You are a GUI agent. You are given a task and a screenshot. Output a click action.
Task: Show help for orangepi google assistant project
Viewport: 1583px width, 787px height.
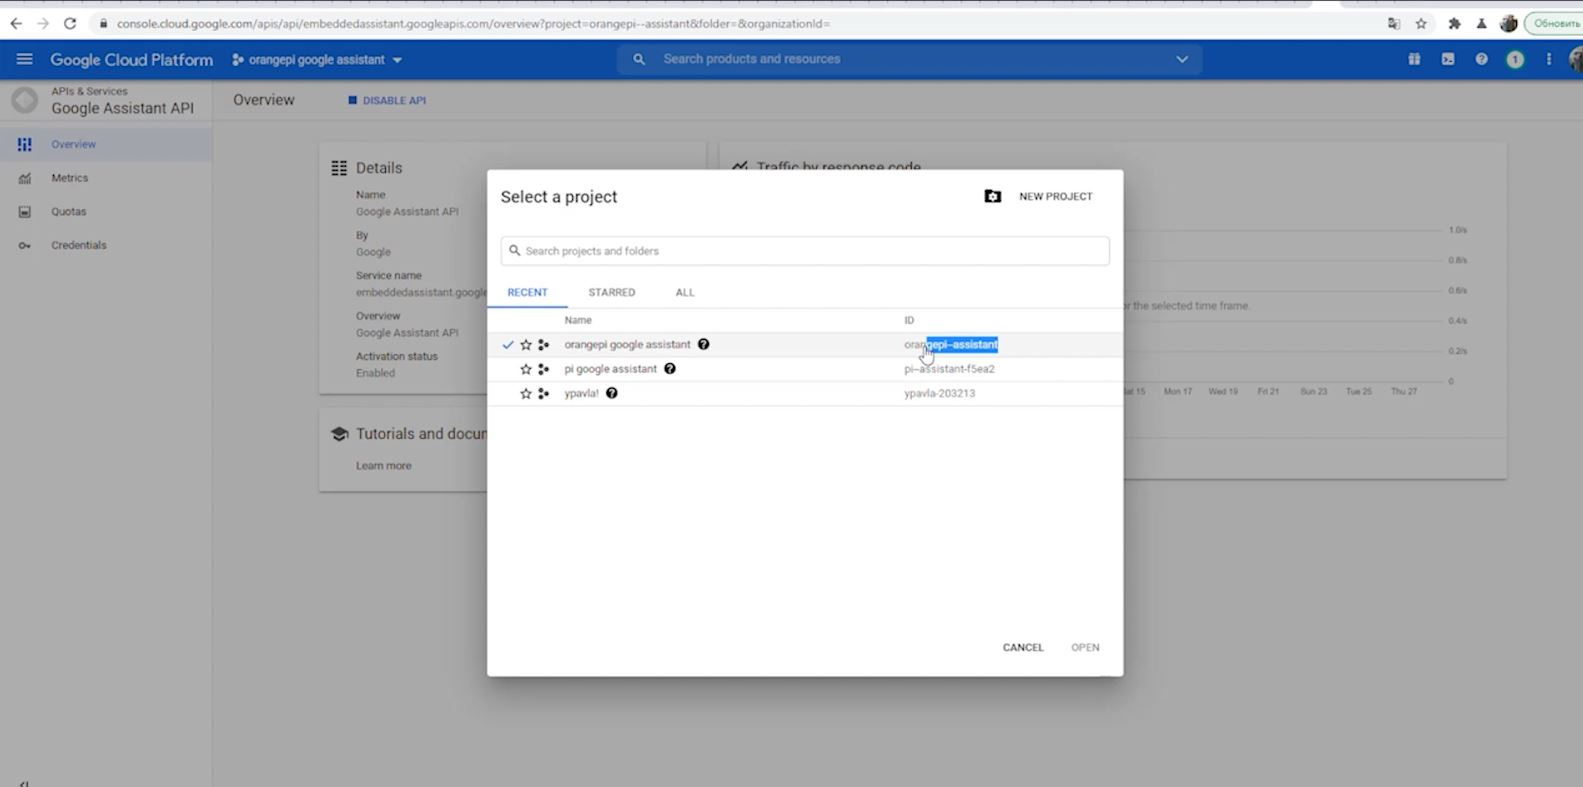pos(703,344)
